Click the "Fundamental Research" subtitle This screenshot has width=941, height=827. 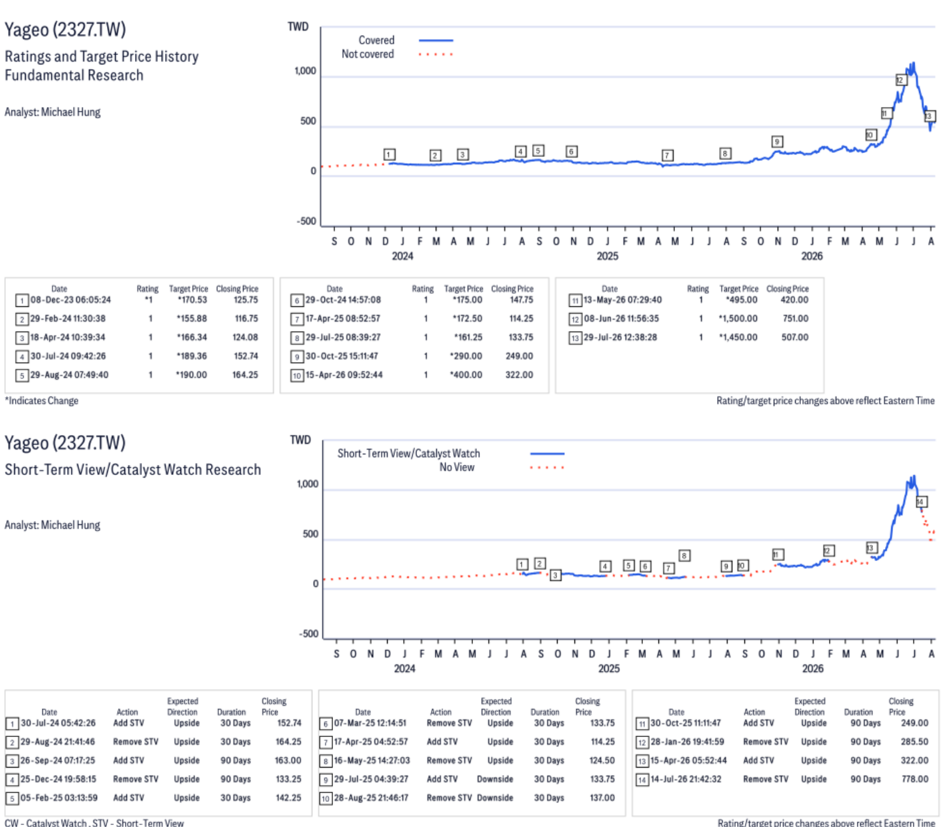[x=74, y=76]
